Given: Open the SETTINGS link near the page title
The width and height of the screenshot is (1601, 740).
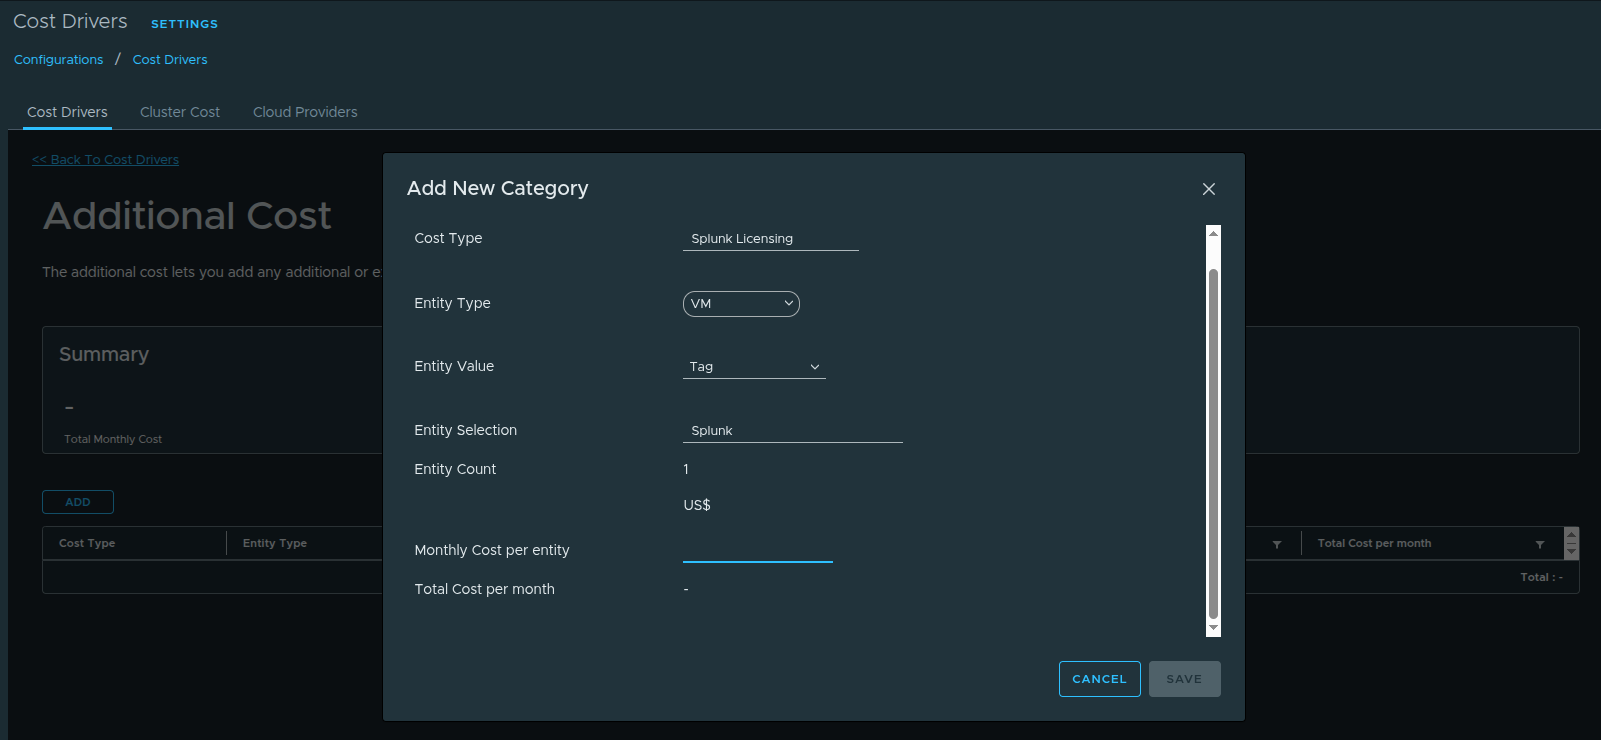Looking at the screenshot, I should [184, 24].
